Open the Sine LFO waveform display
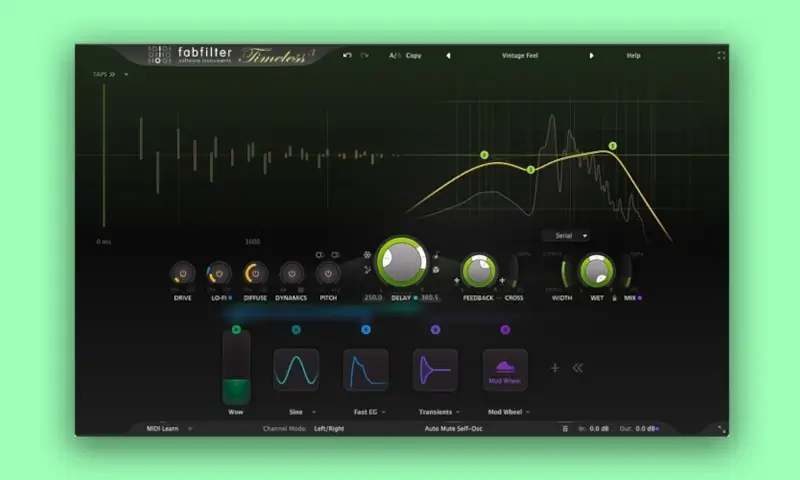The width and height of the screenshot is (800, 480). coord(296,370)
